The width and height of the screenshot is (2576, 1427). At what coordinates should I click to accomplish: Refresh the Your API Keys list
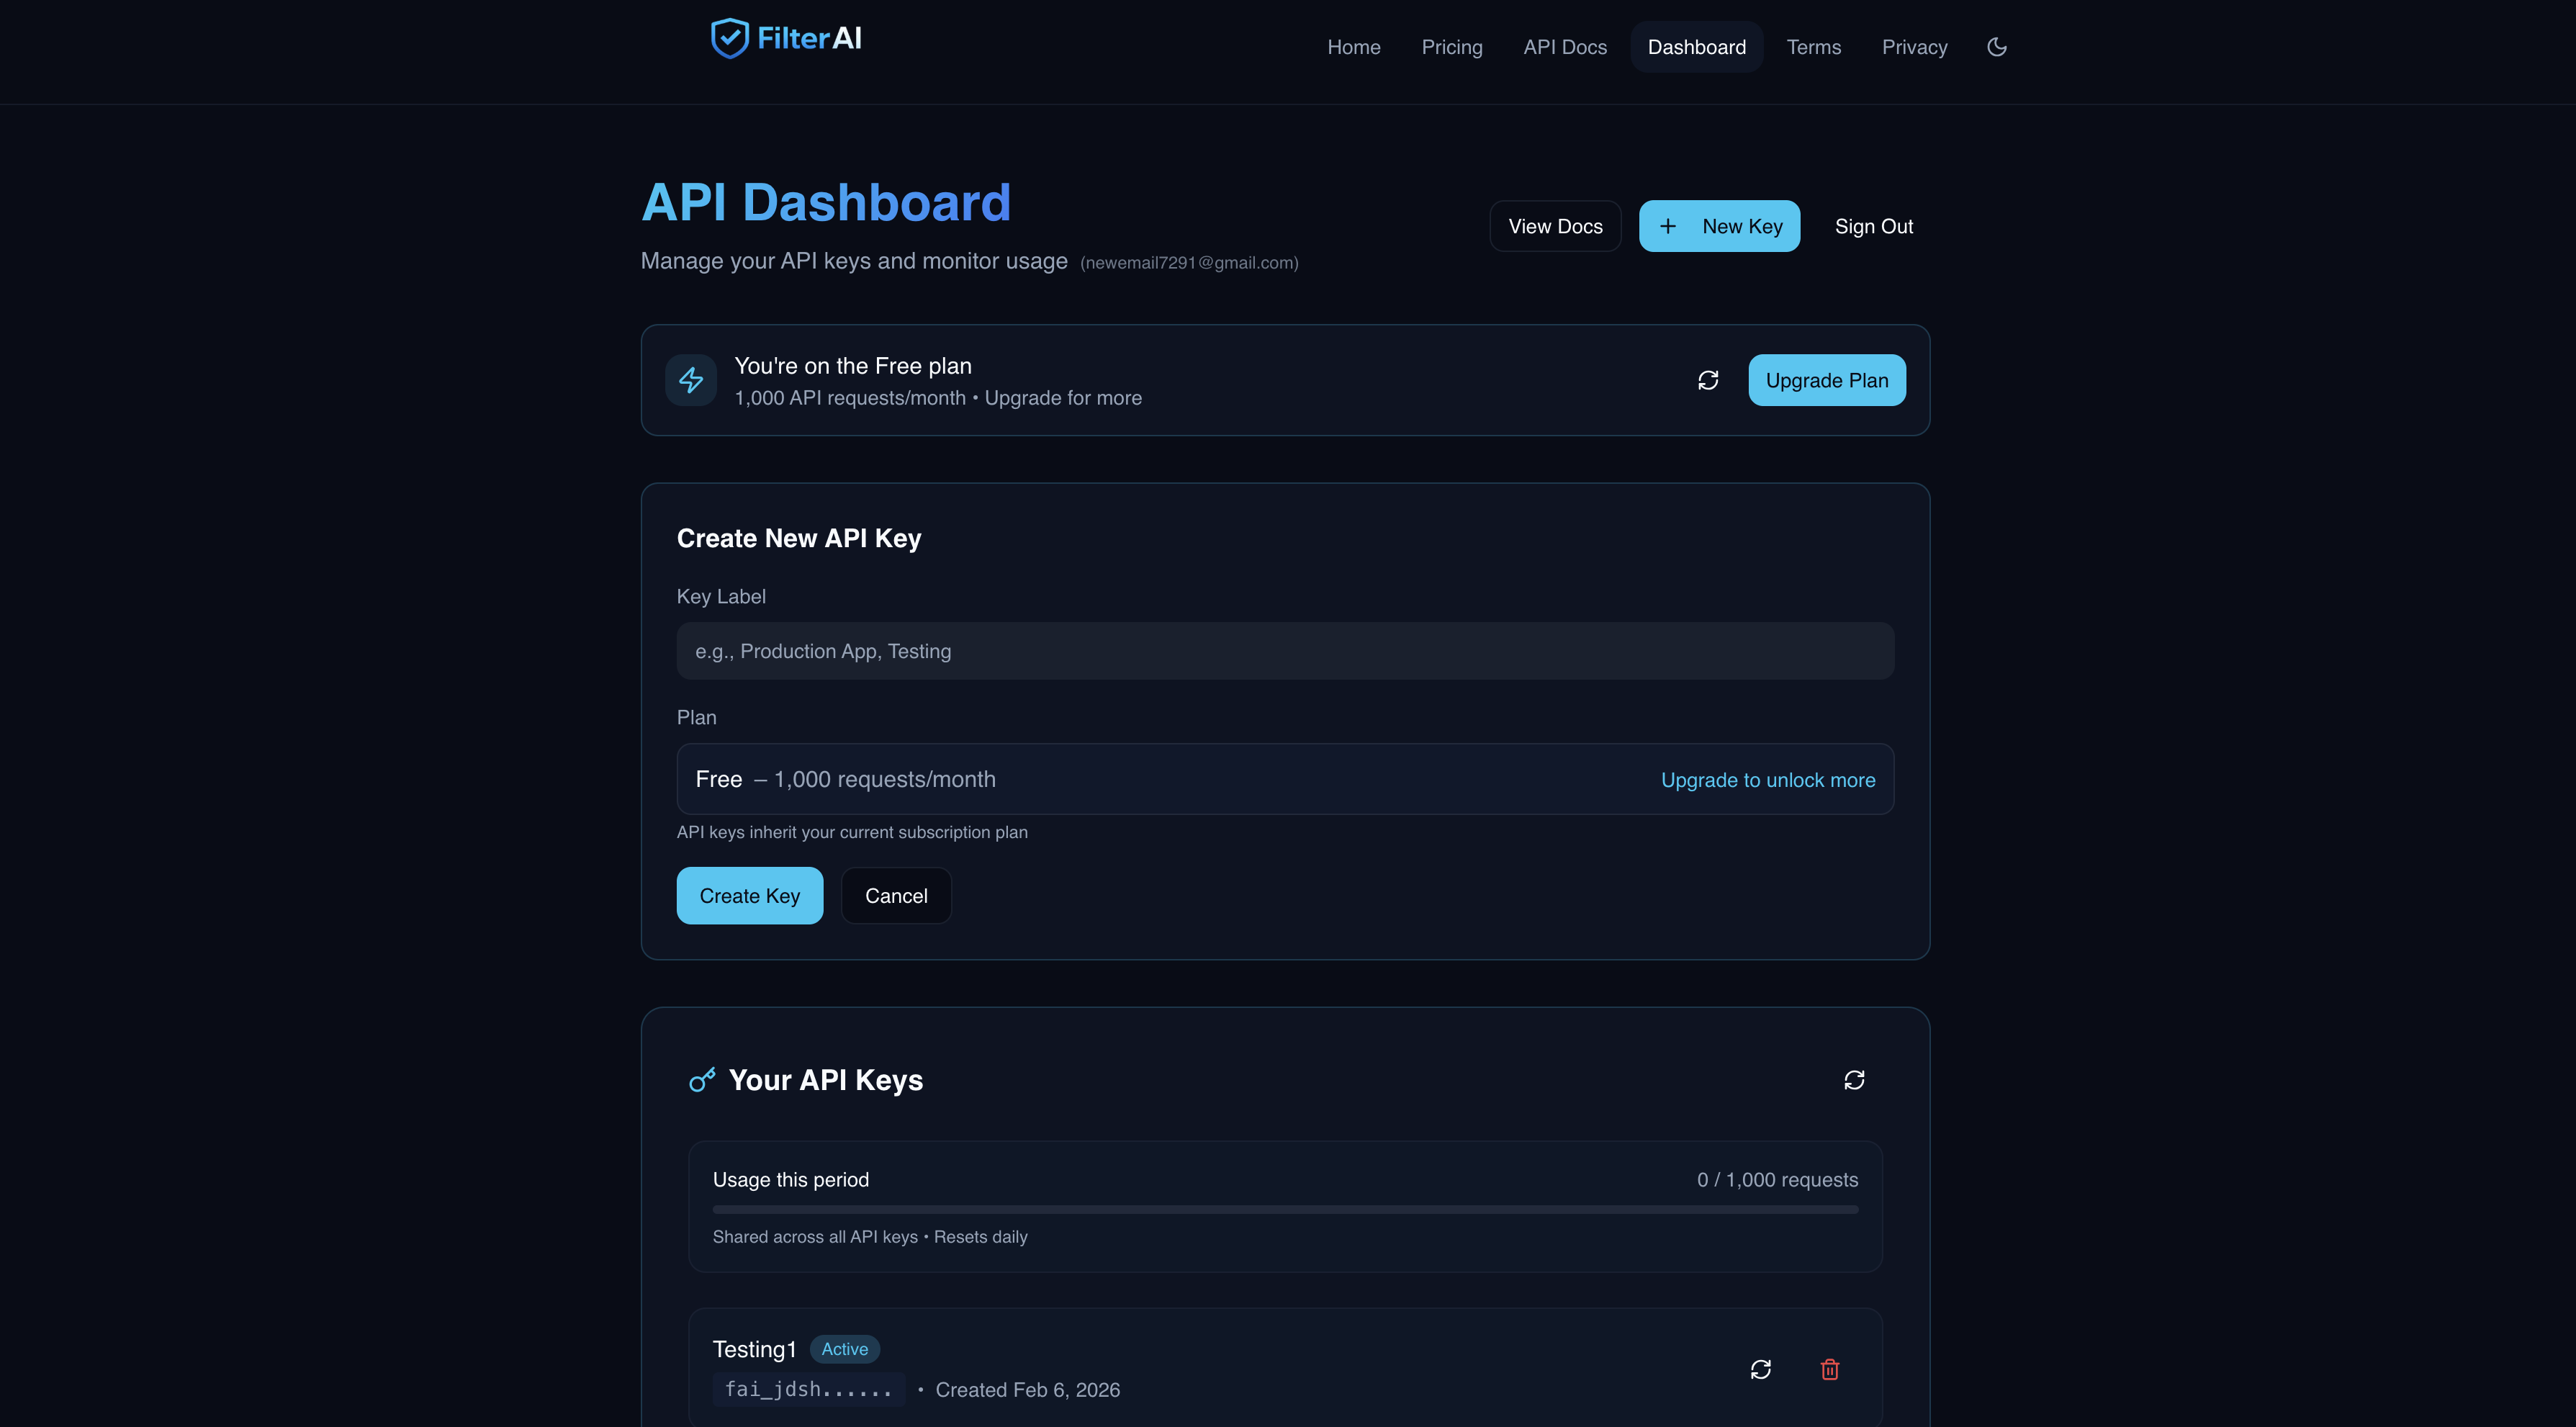coord(1854,1080)
